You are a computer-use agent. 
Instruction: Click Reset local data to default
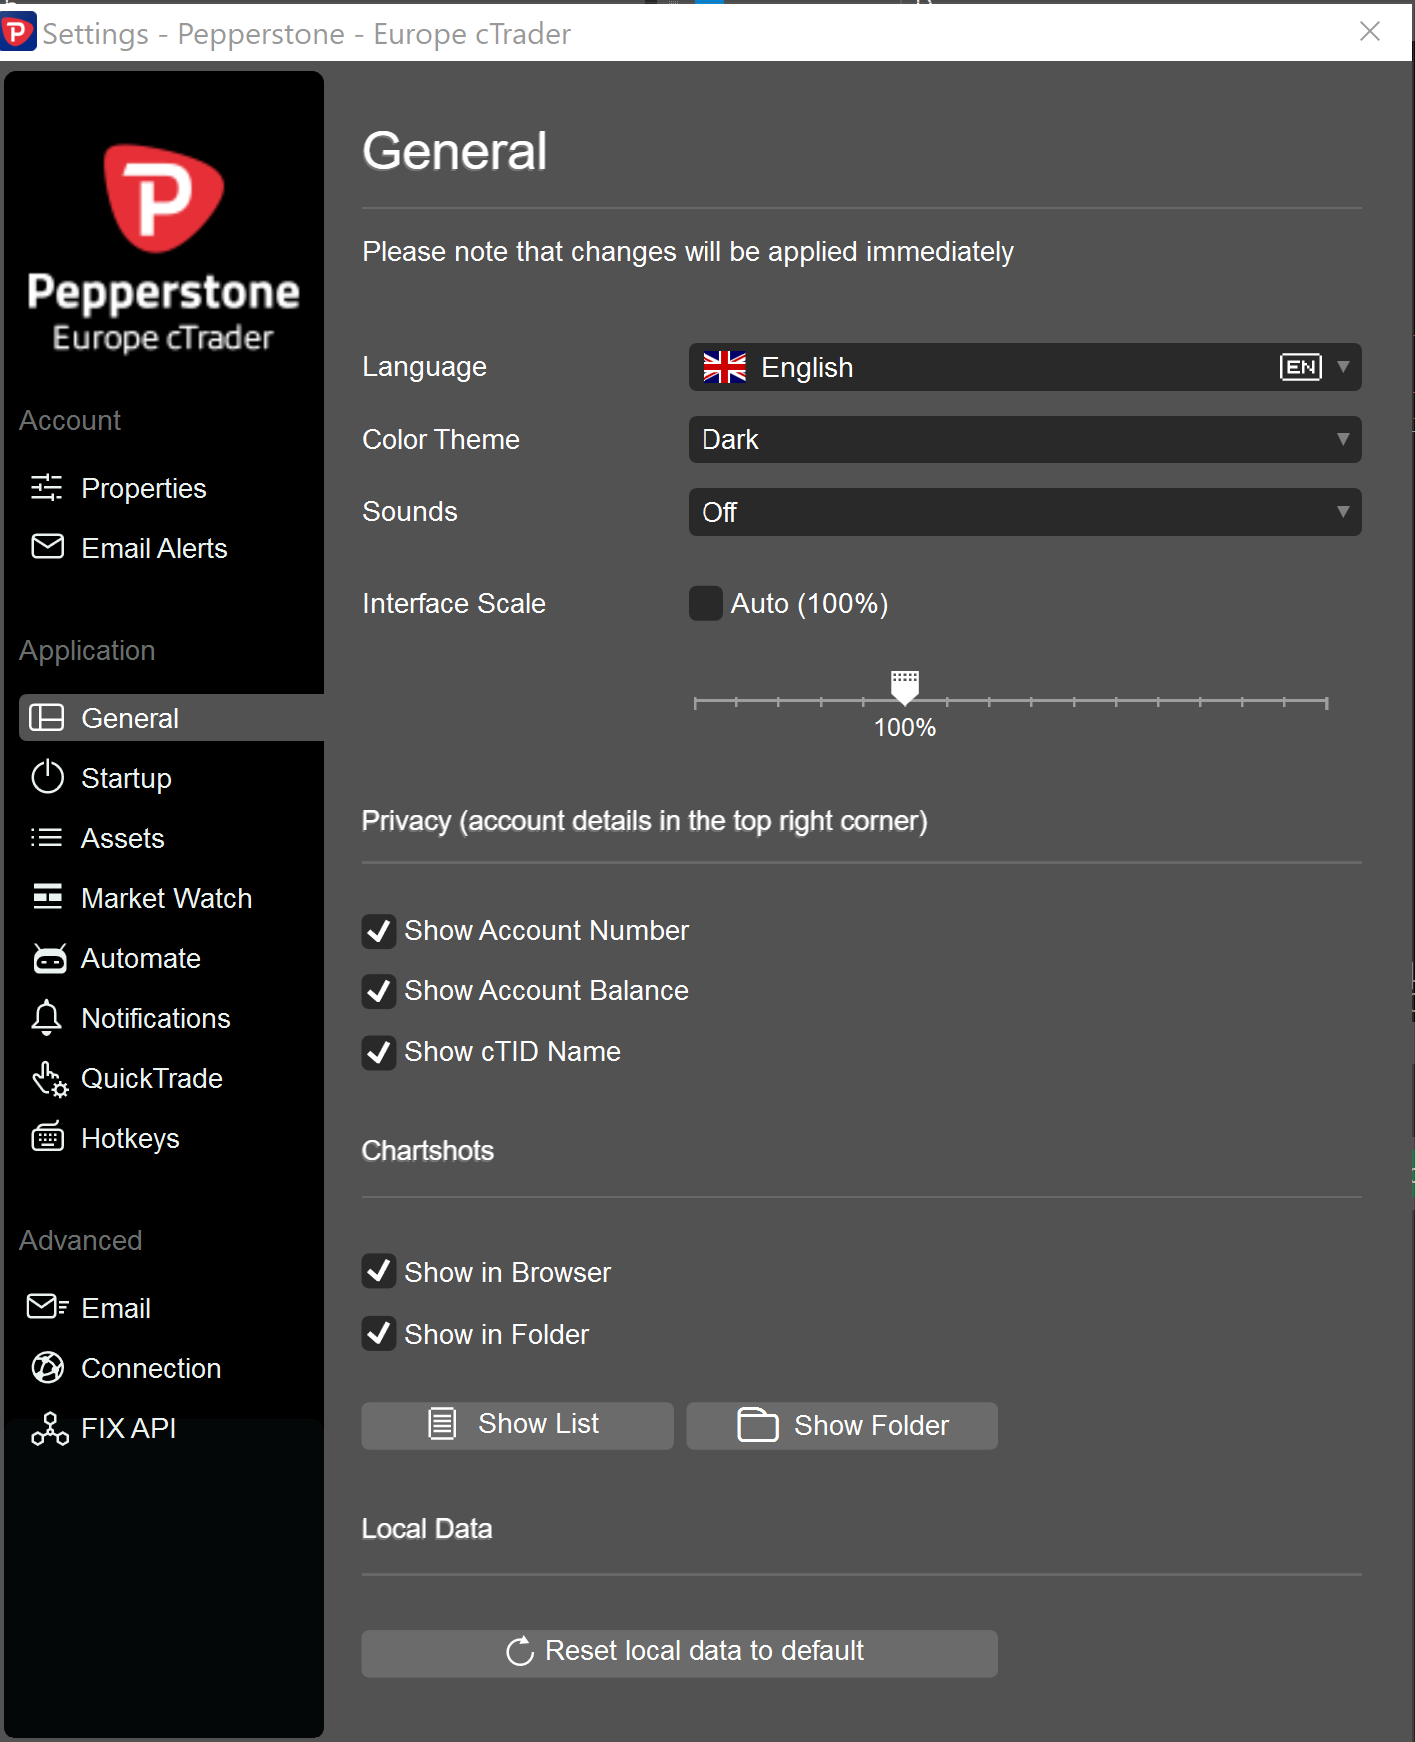[680, 1653]
